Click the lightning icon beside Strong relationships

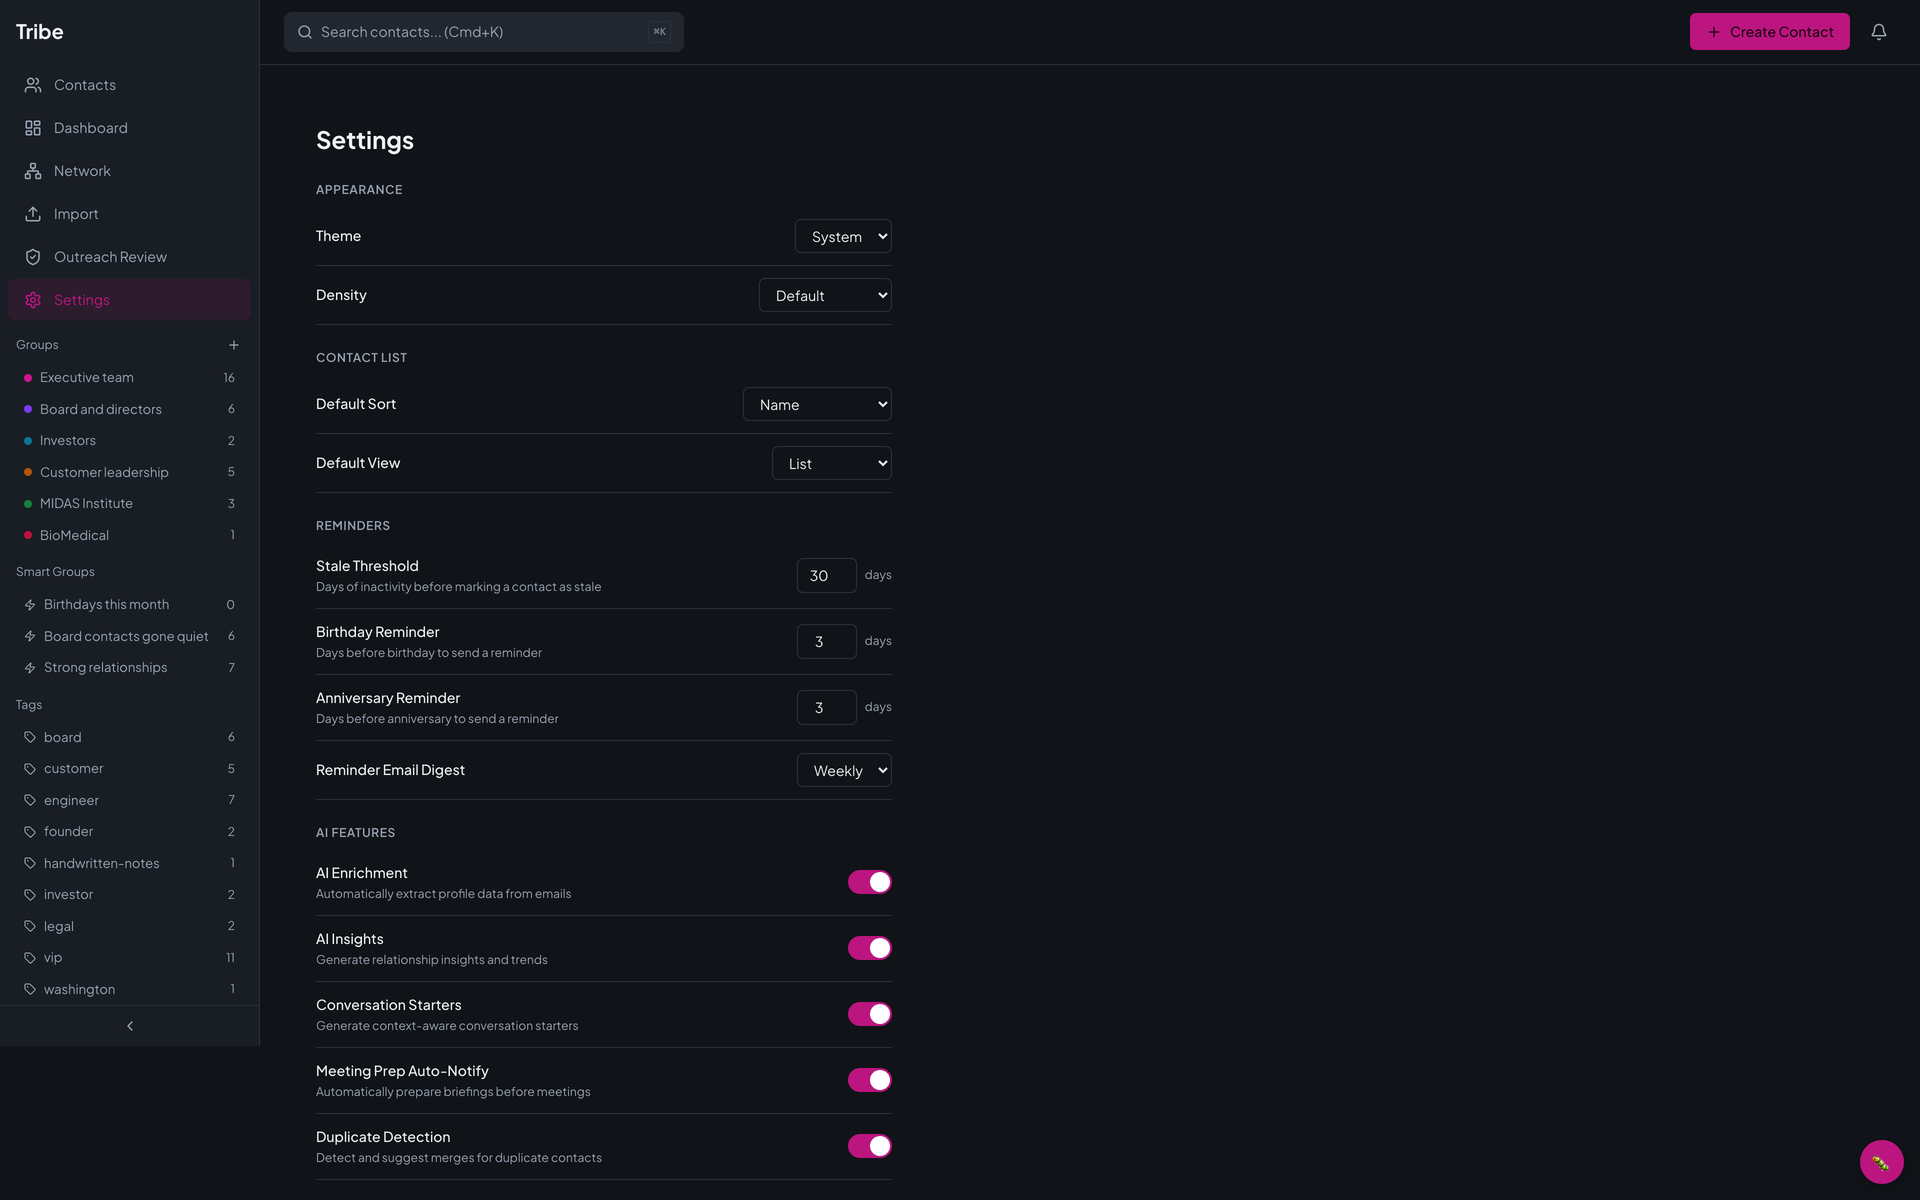(30, 668)
